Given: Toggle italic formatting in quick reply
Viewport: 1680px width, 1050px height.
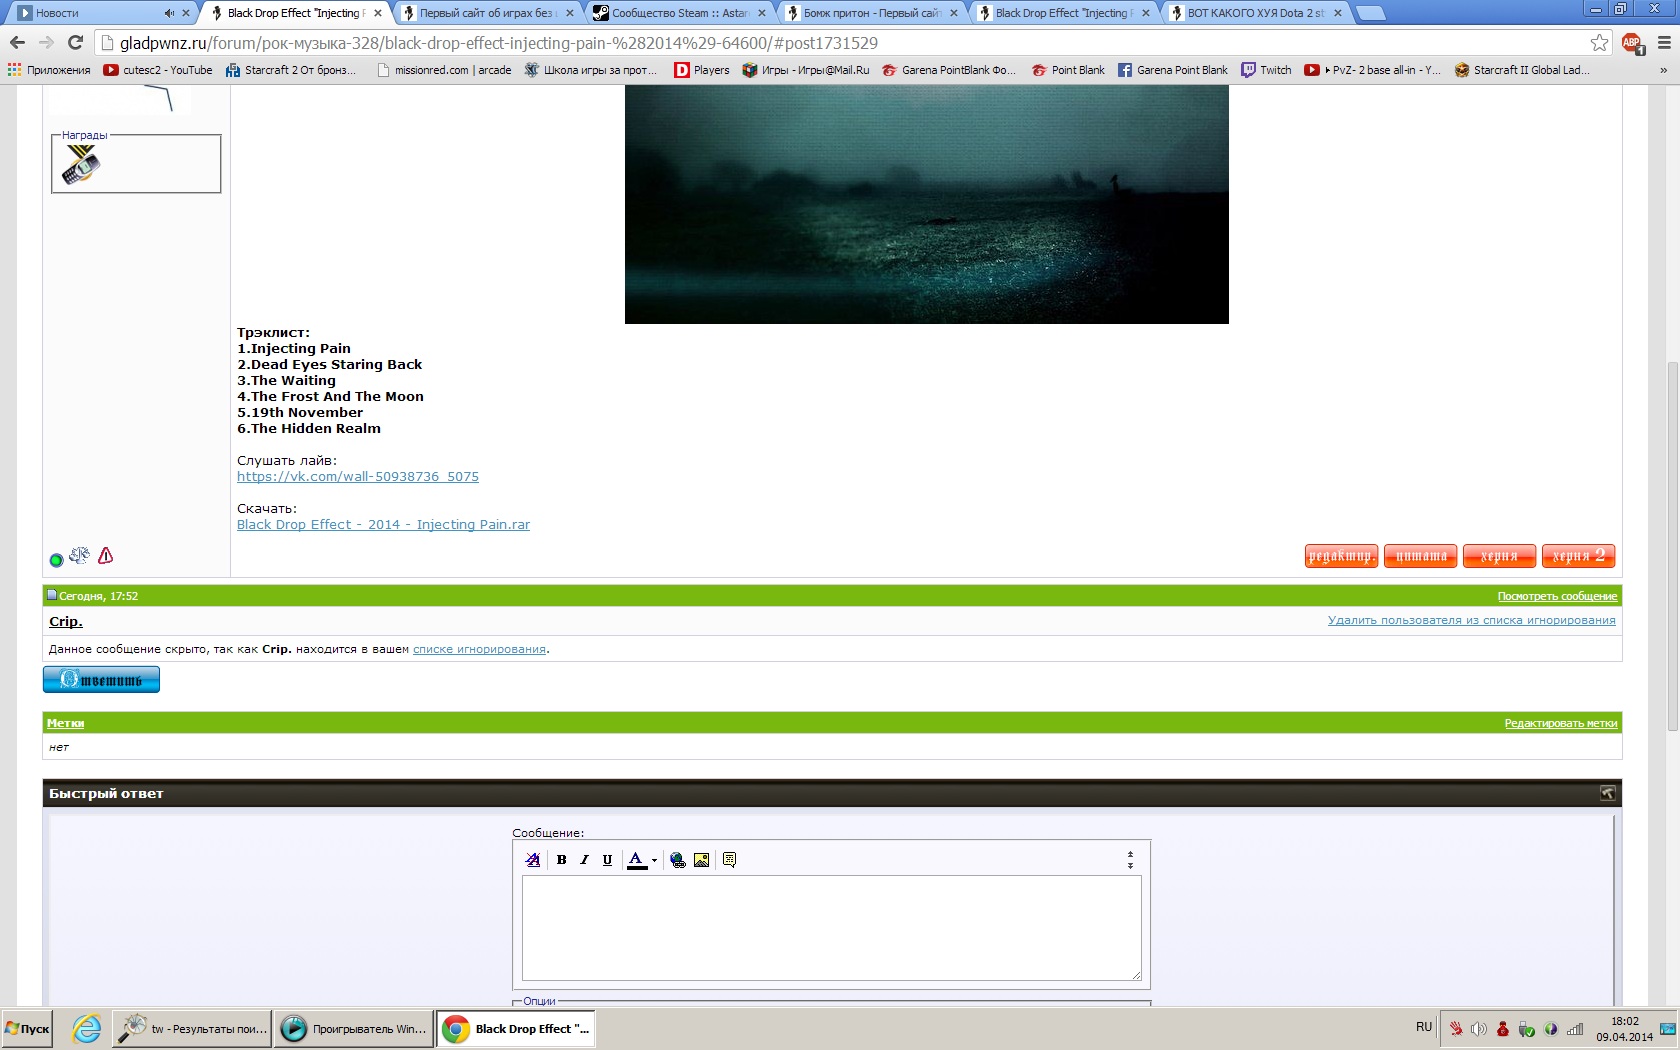Looking at the screenshot, I should 585,860.
